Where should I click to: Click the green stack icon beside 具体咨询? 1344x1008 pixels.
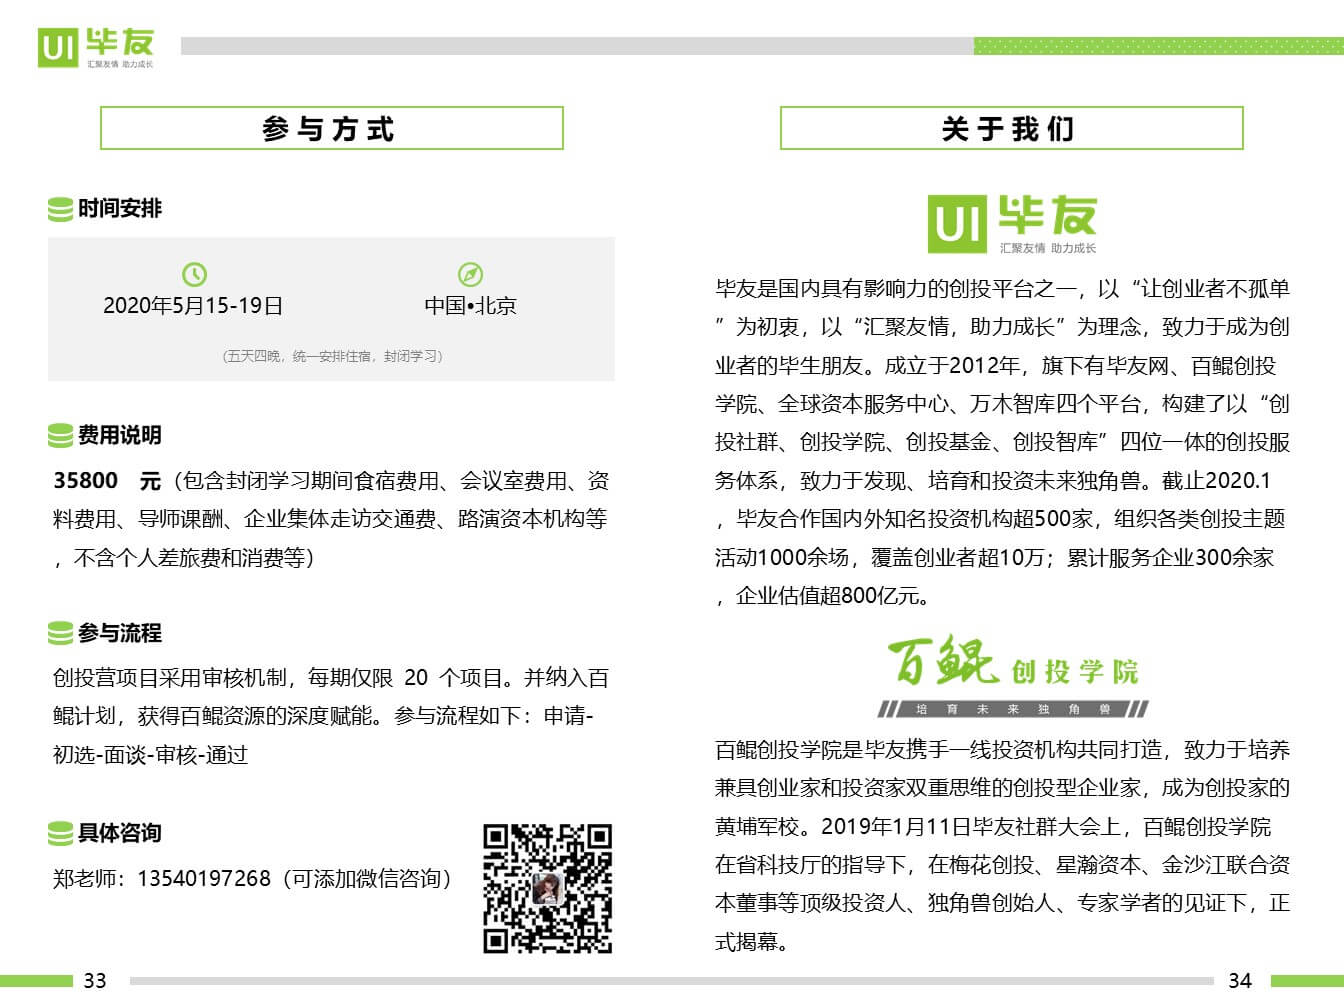pos(60,833)
